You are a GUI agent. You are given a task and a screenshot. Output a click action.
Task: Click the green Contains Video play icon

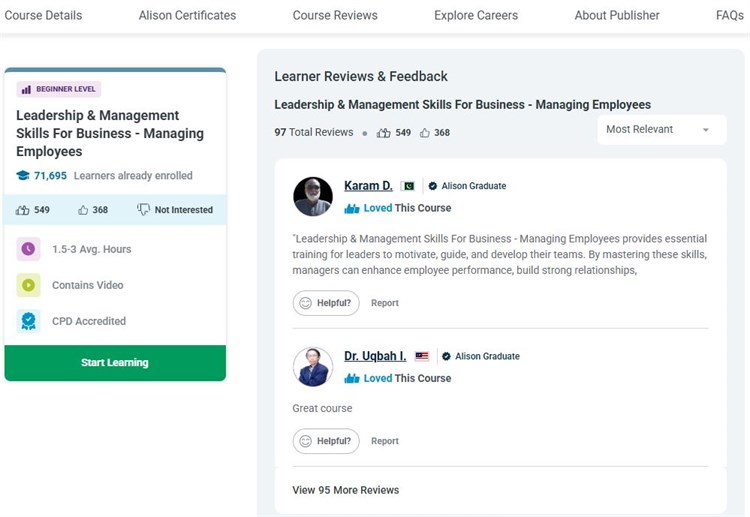(28, 285)
